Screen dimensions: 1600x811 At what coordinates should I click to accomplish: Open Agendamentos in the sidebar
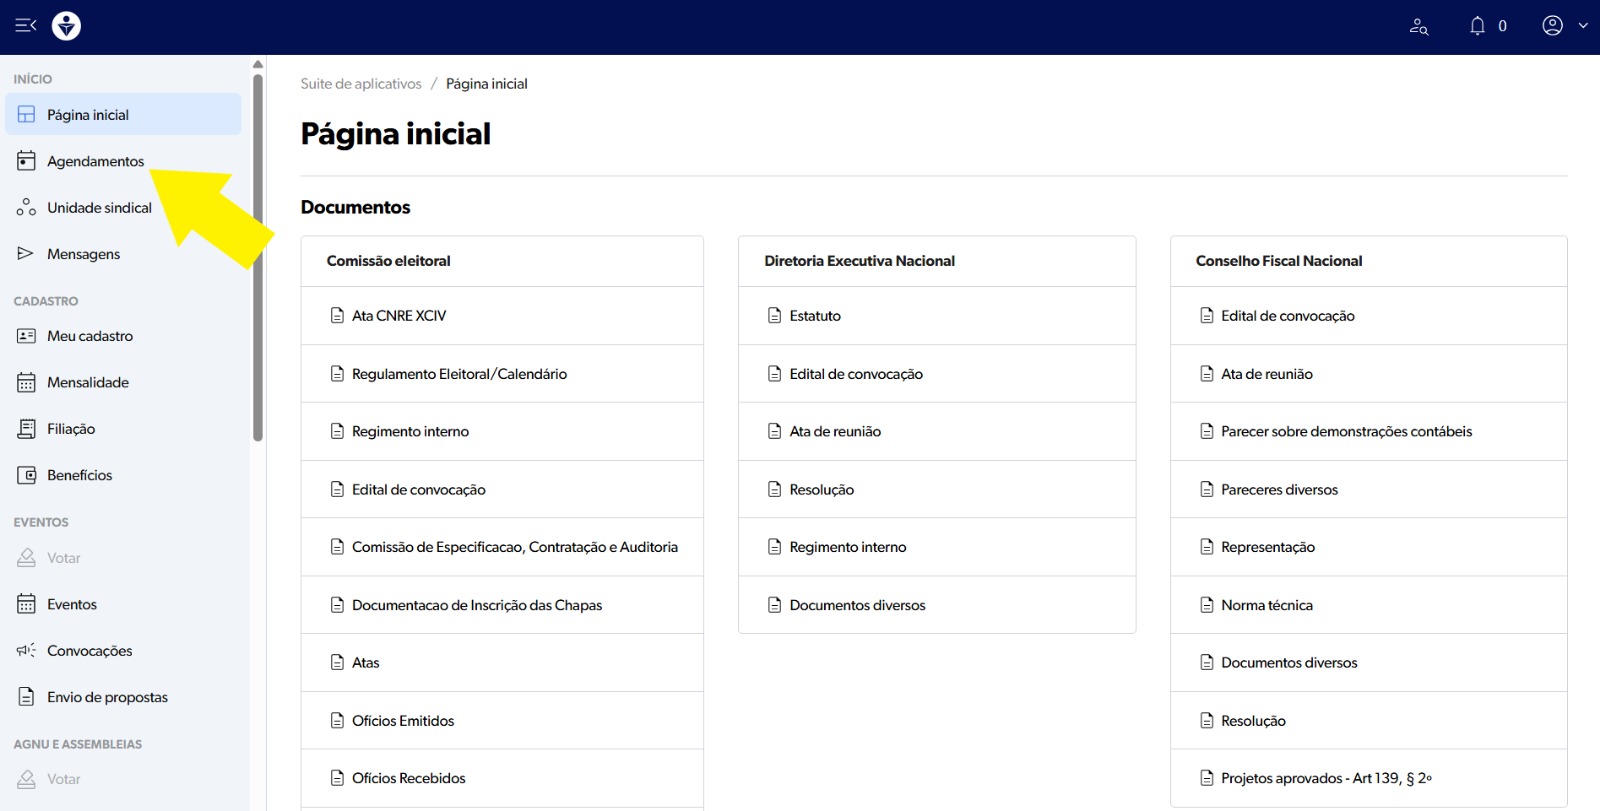[x=95, y=161]
